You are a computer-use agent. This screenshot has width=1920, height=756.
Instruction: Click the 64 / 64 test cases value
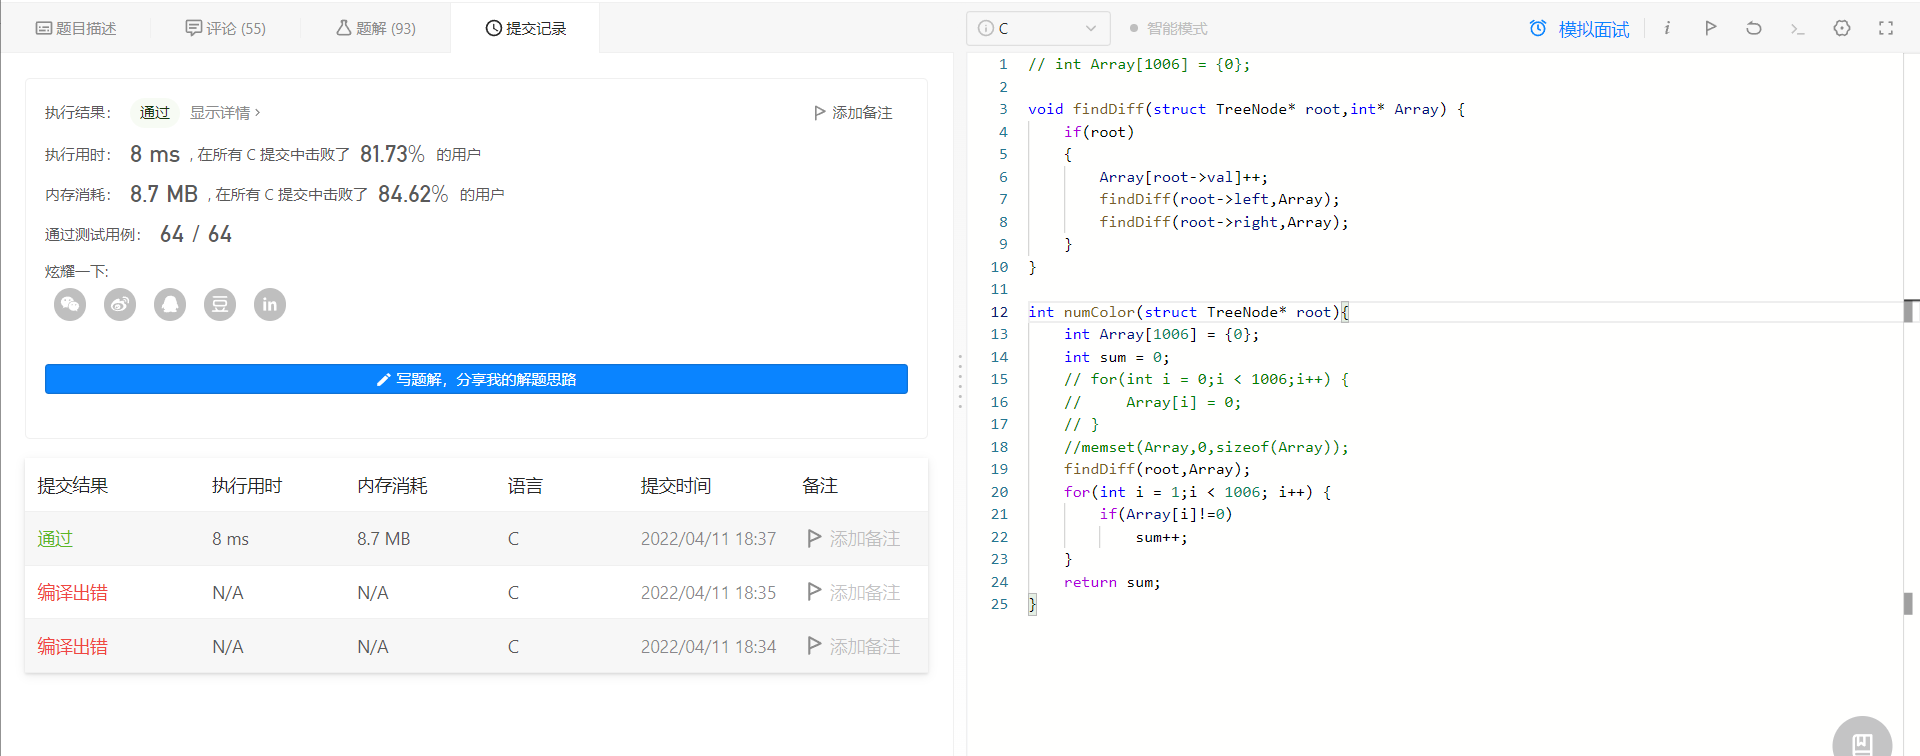[196, 234]
